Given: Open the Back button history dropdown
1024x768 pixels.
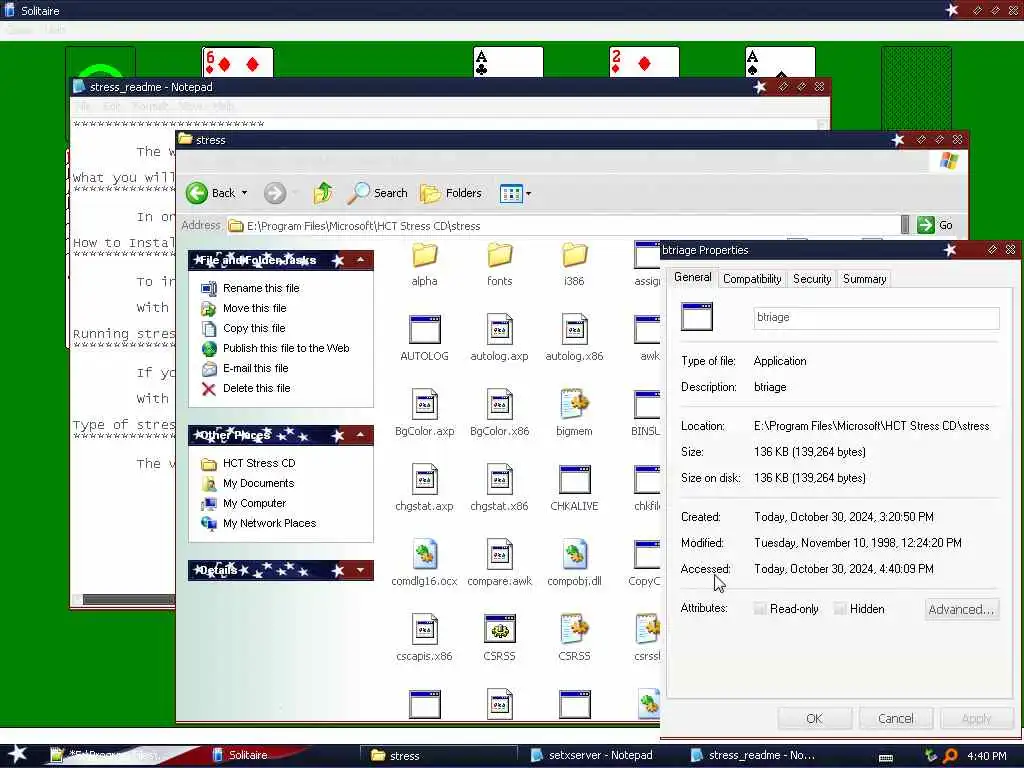Looking at the screenshot, I should pyautogui.click(x=244, y=193).
